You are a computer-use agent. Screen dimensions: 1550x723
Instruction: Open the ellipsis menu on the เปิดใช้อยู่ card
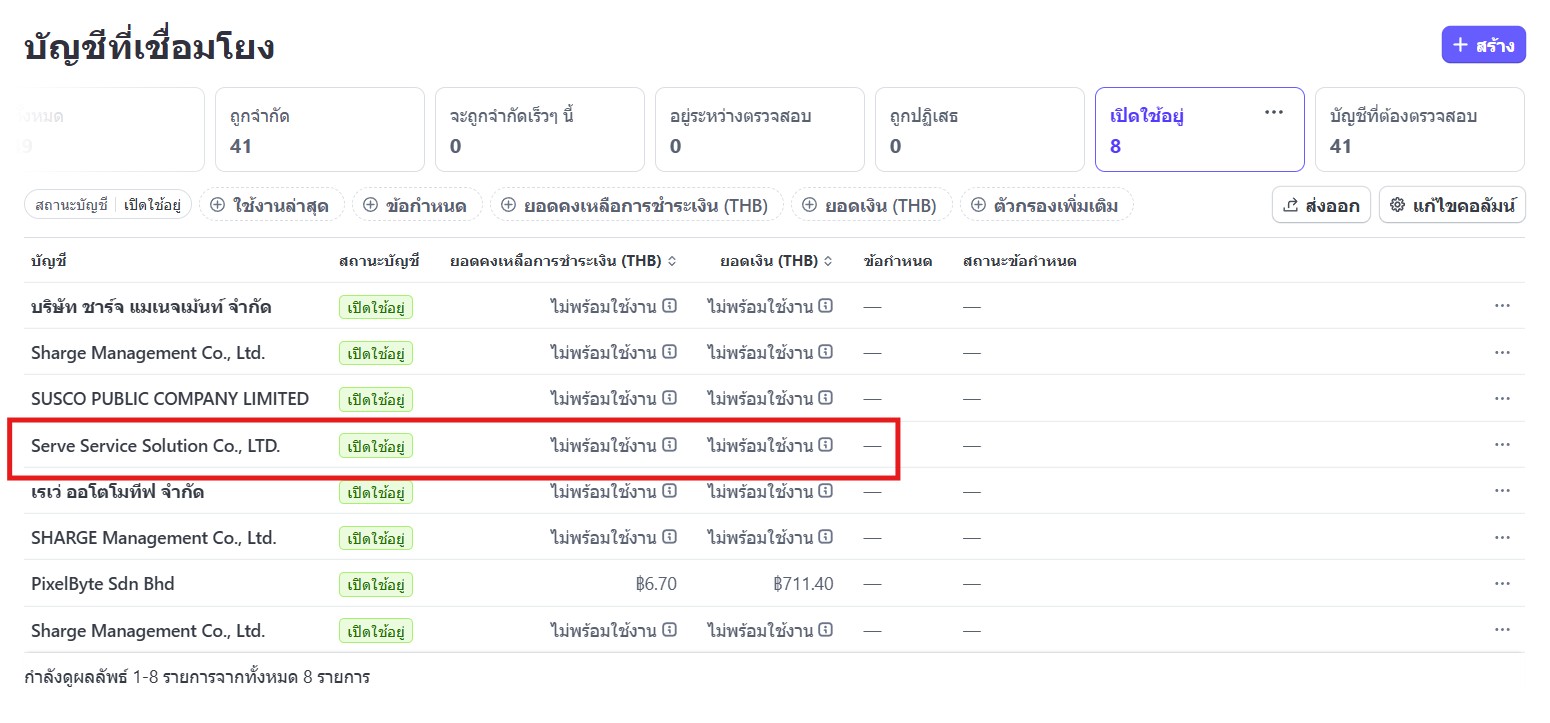point(1273,113)
